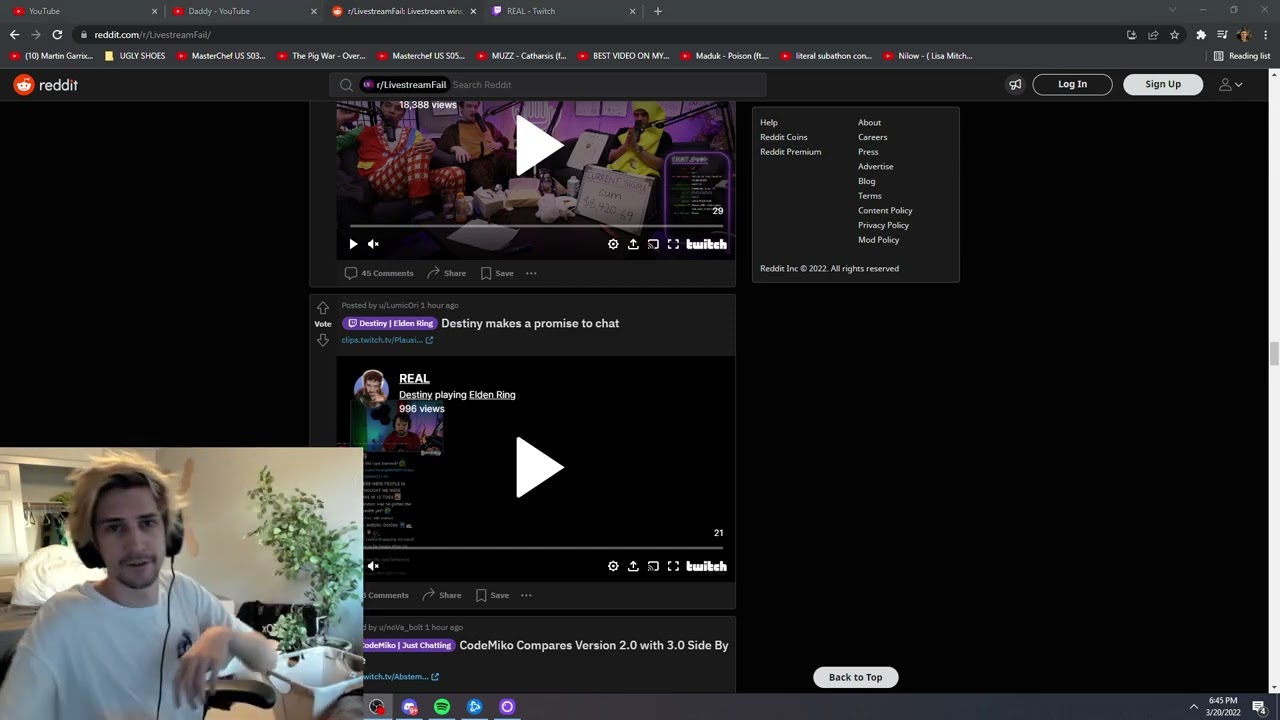Open the Help footer link

768,122
